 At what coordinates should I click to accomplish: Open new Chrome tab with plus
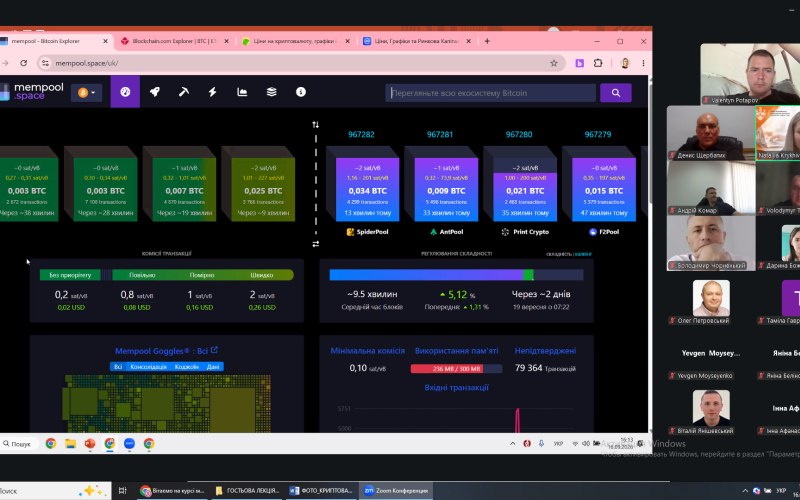click(487, 41)
